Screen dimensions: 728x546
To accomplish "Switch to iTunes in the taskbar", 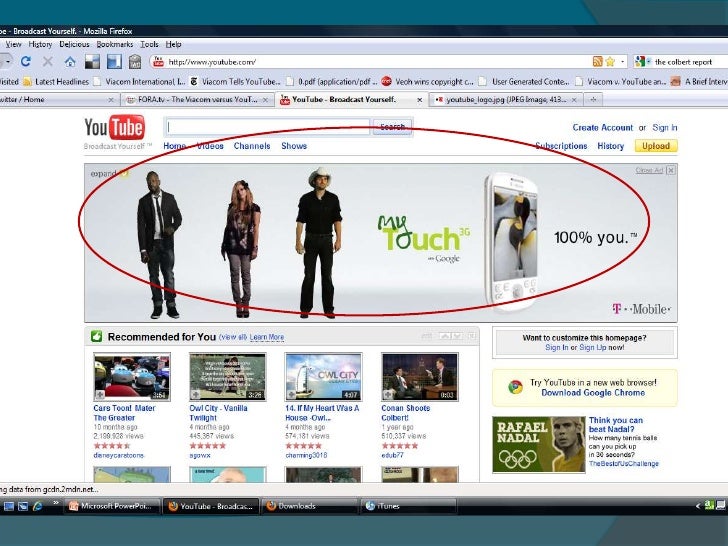I will (409, 506).
